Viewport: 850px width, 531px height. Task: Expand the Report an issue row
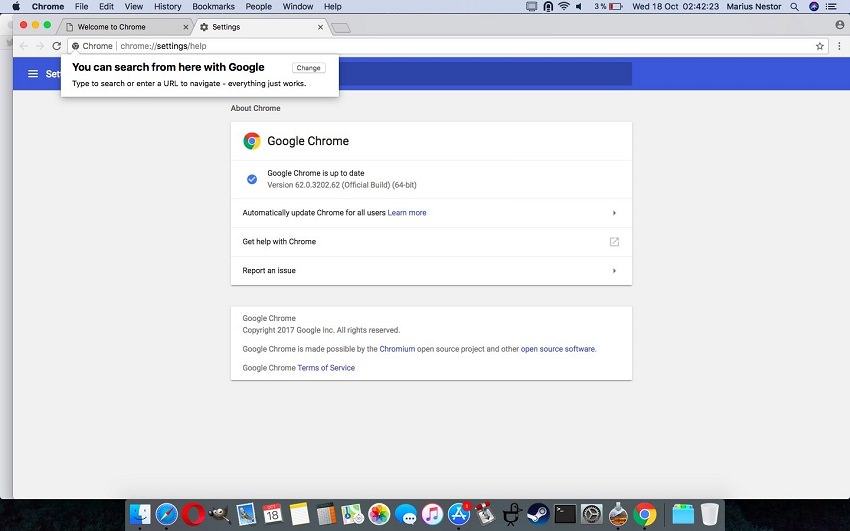[614, 271]
